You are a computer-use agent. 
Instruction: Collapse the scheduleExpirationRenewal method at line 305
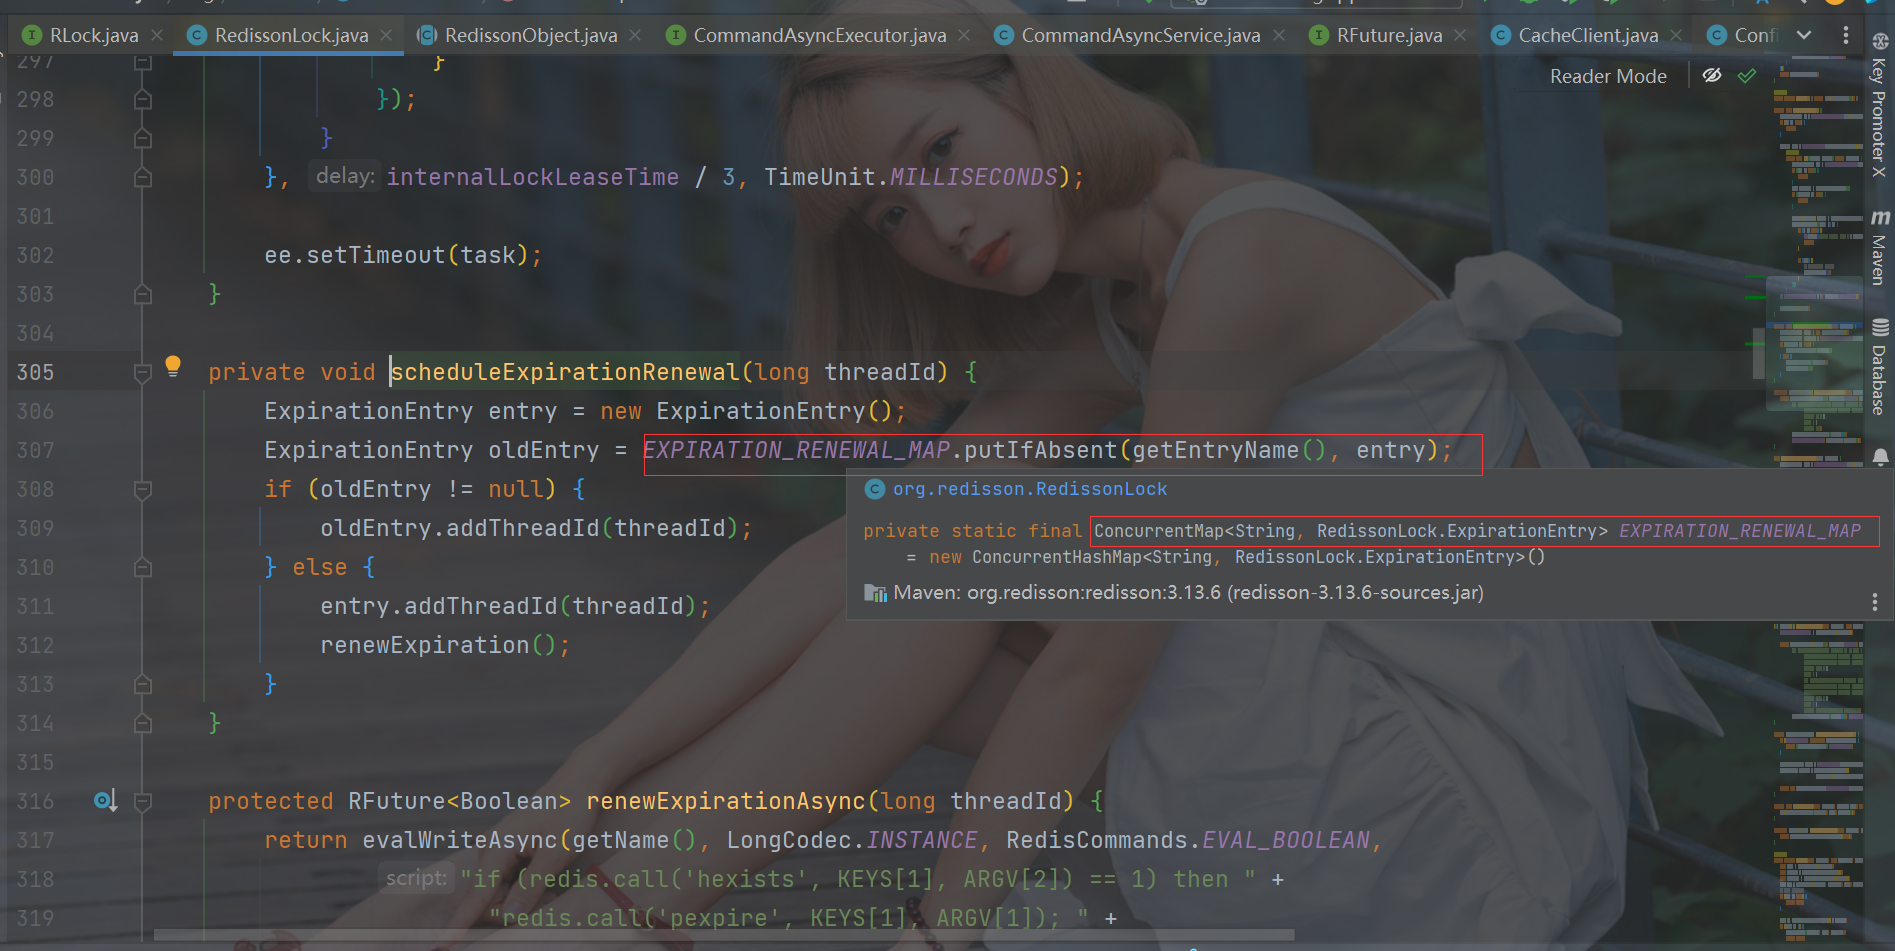[143, 373]
